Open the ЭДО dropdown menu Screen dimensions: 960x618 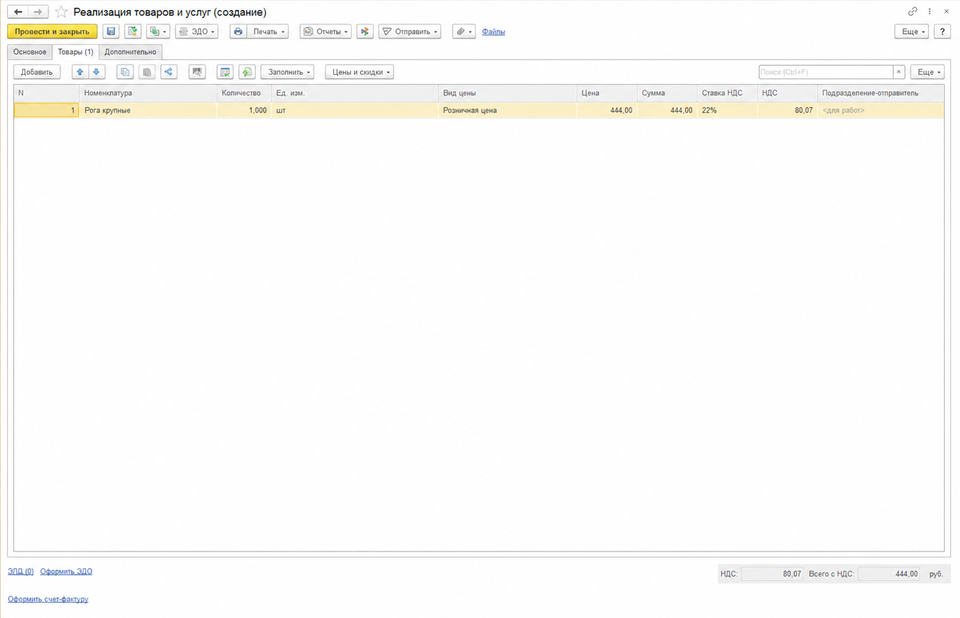pyautogui.click(x=197, y=31)
